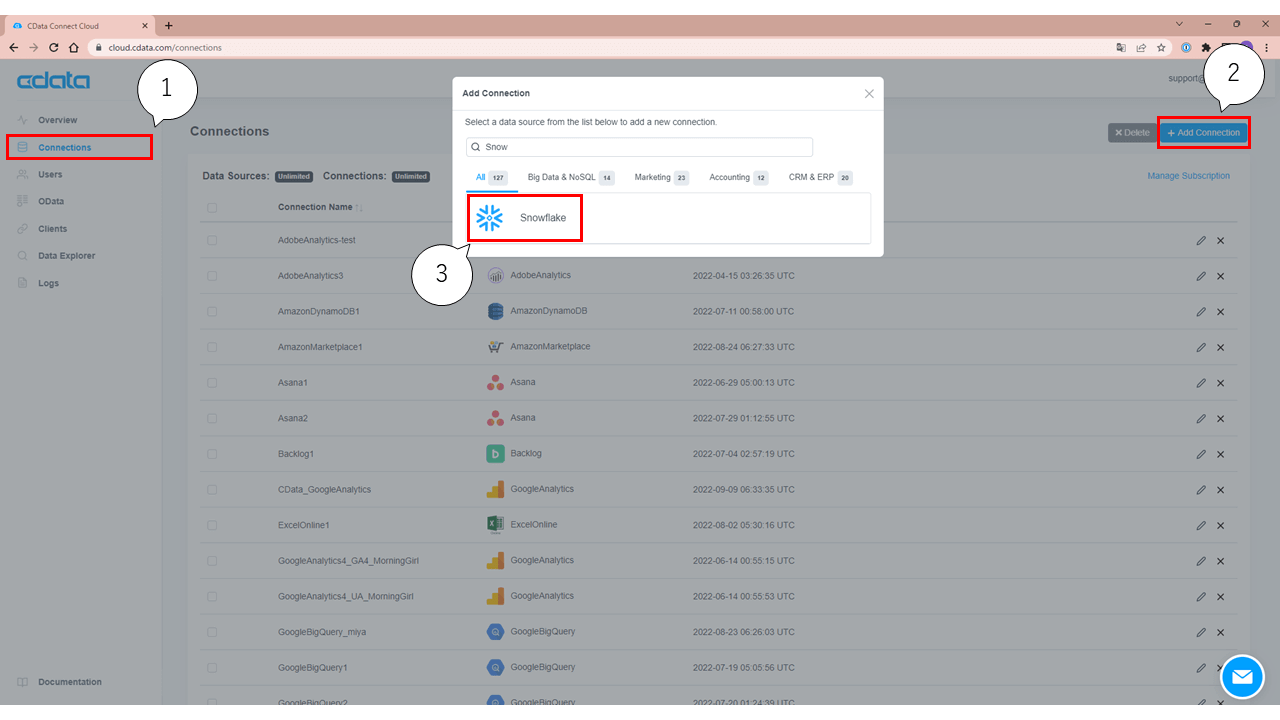
Task: Edit the Asana2 connection
Action: click(x=1201, y=418)
